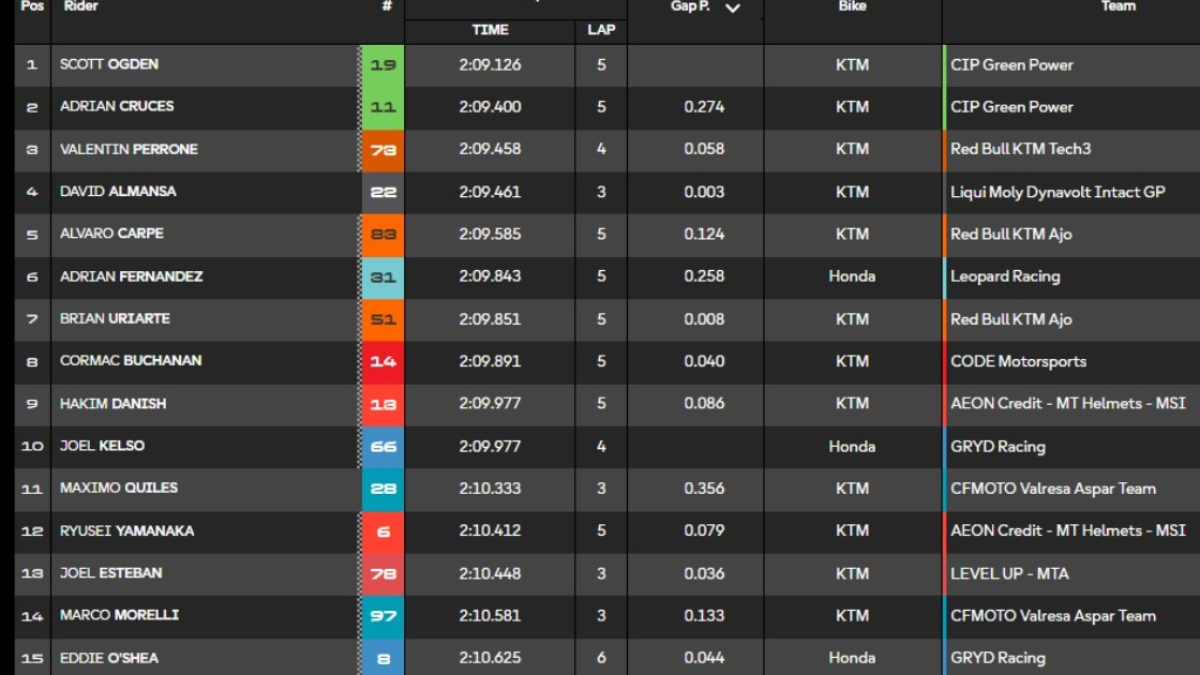Select the CIP Green Power team for Ogden
1200x675 pixels.
tap(1012, 65)
